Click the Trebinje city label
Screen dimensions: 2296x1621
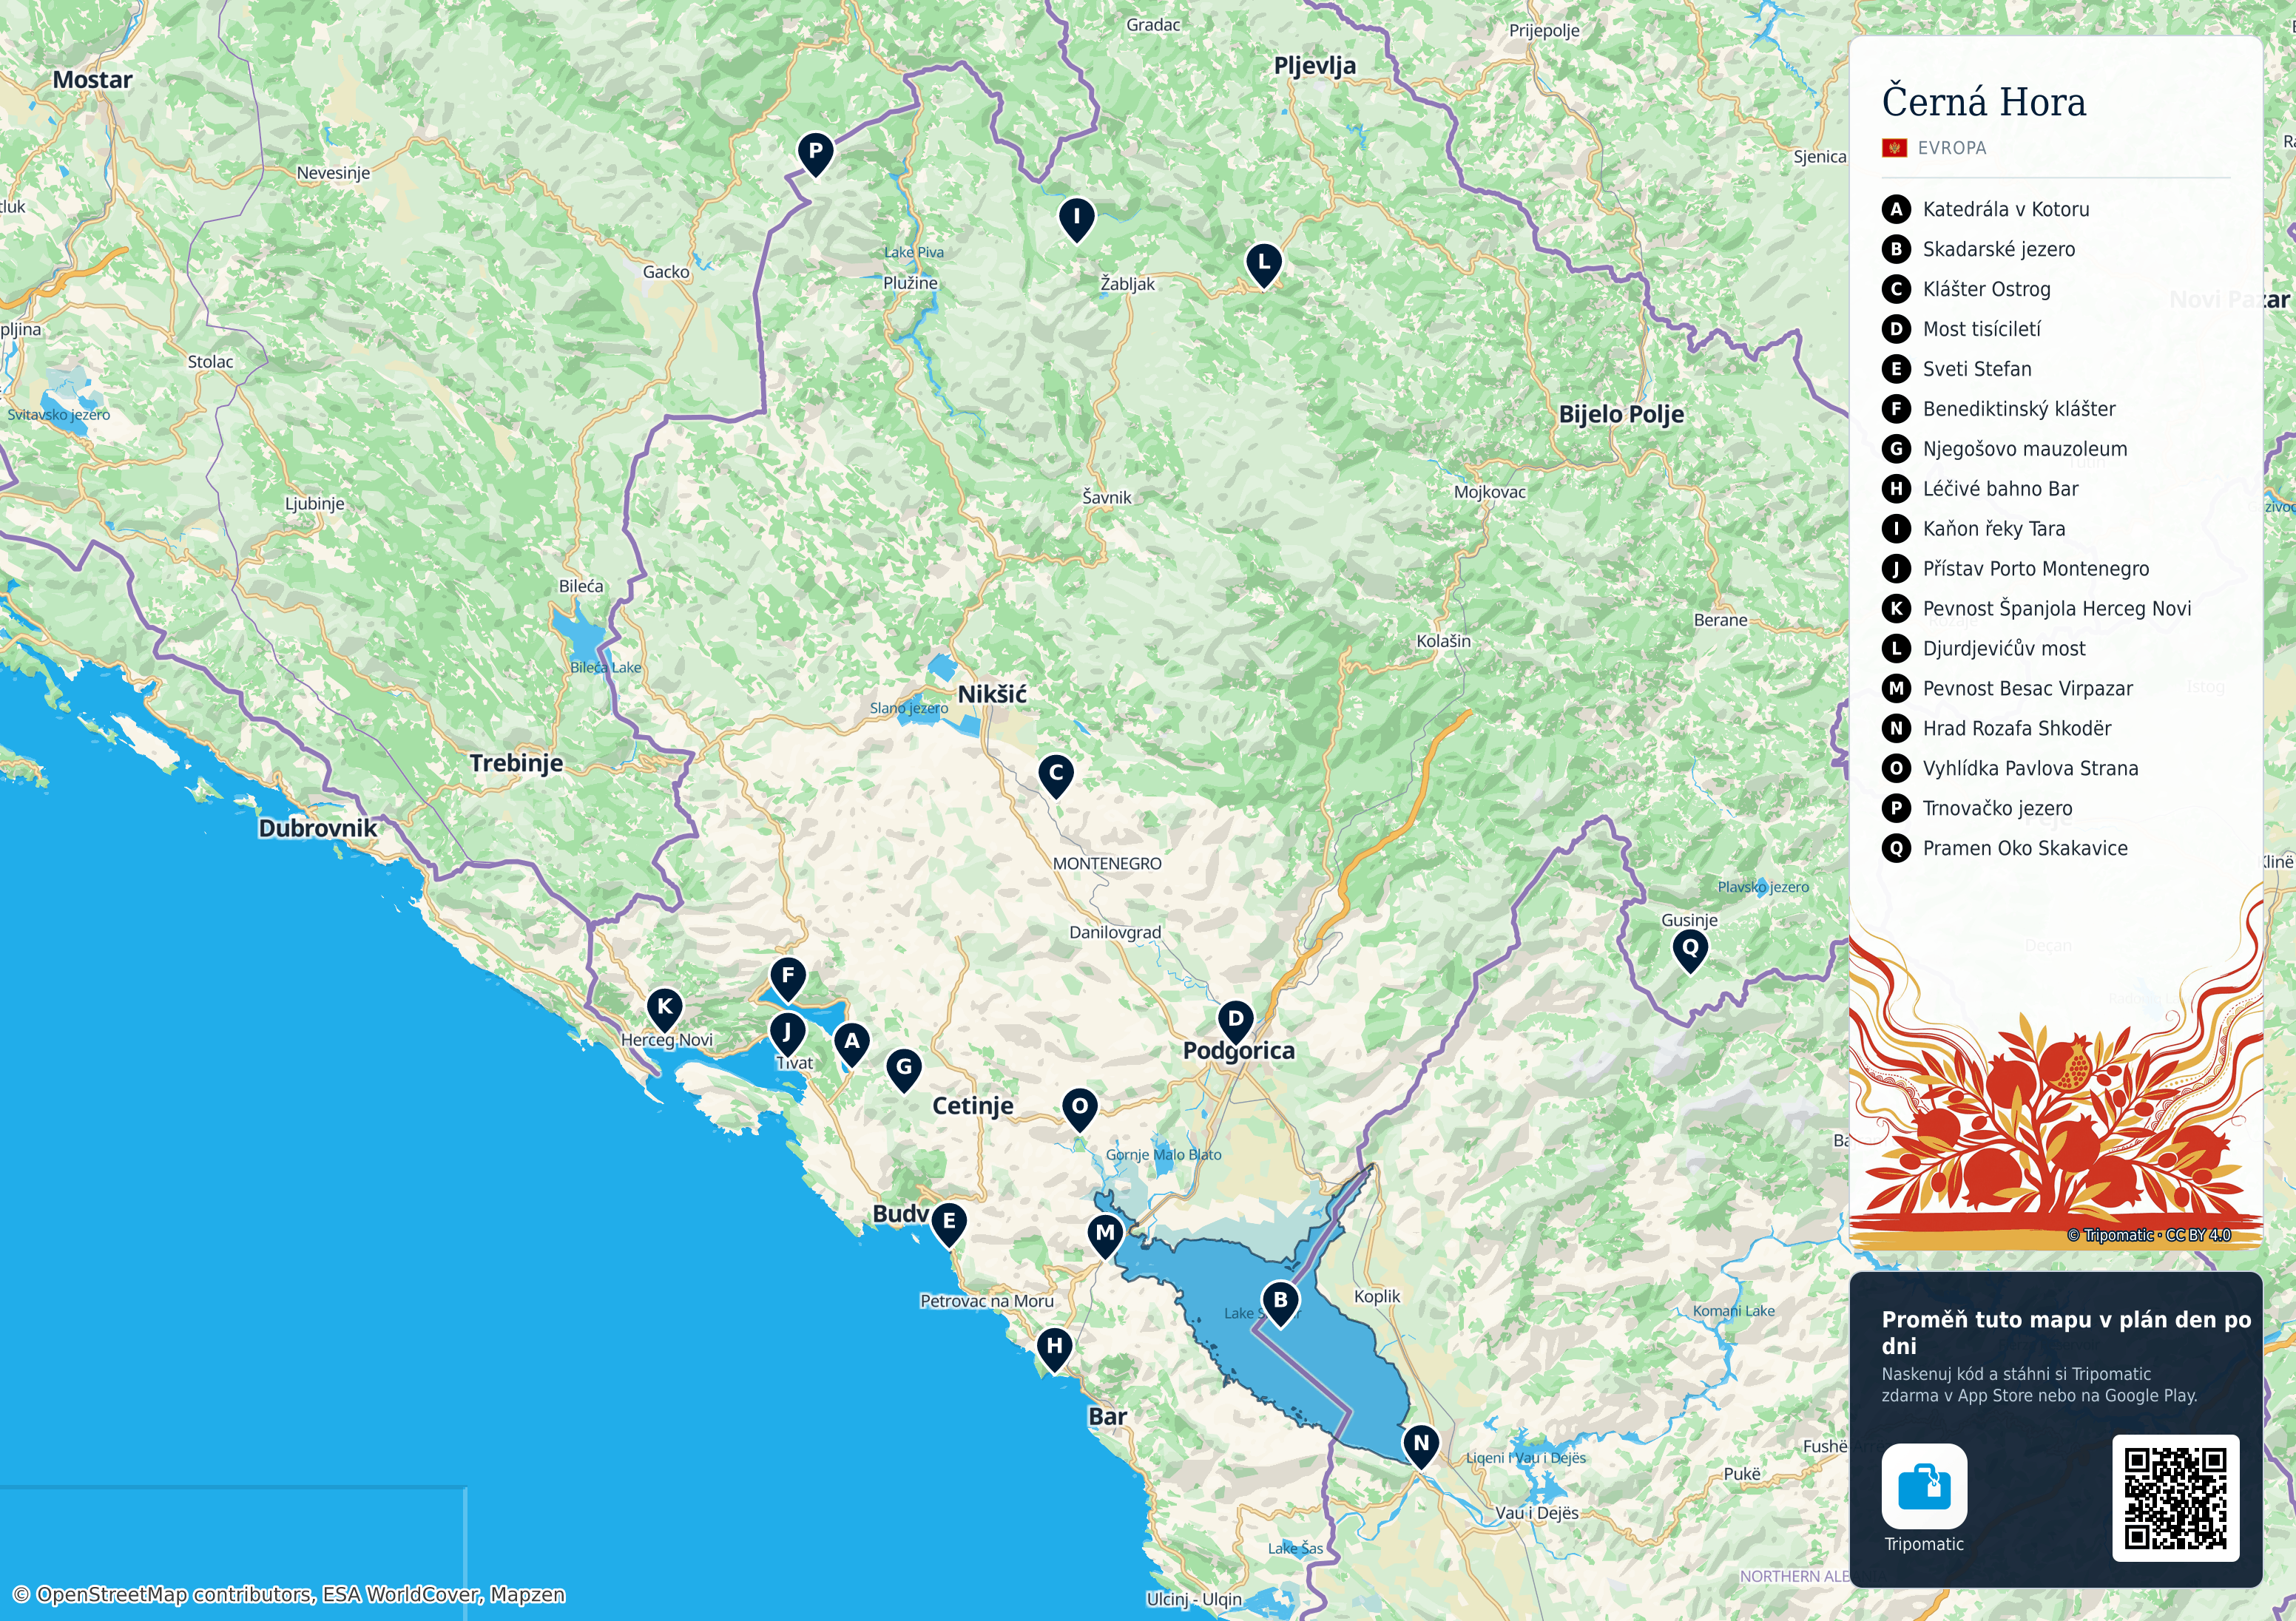click(516, 763)
